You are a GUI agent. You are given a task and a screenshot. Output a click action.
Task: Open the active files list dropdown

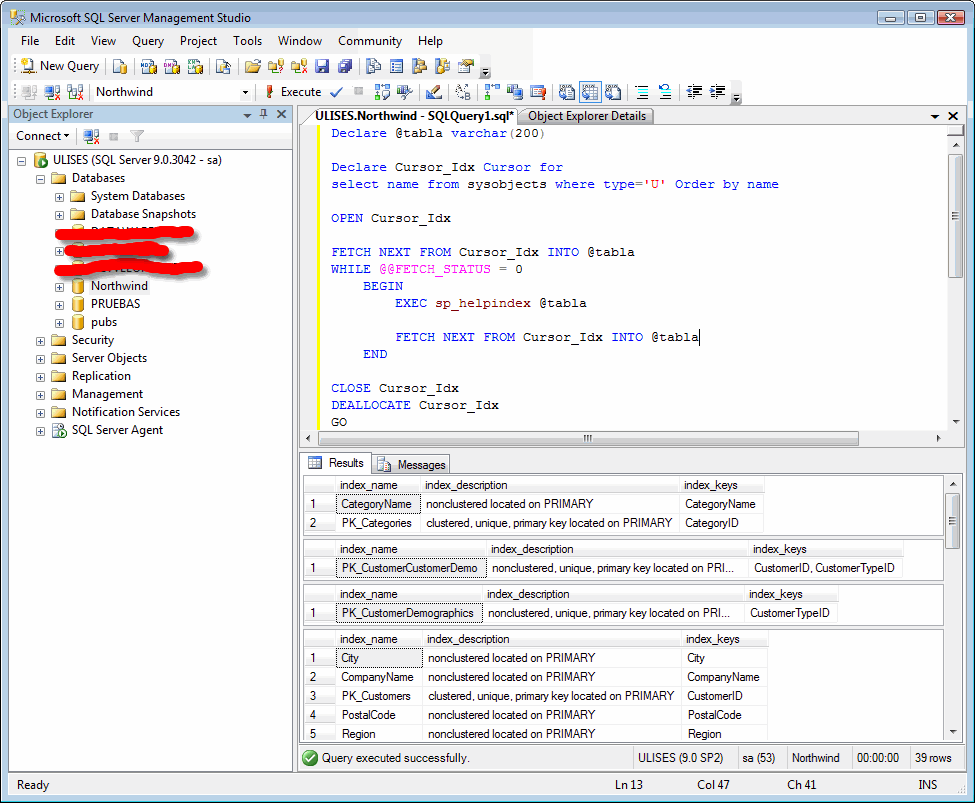click(935, 116)
